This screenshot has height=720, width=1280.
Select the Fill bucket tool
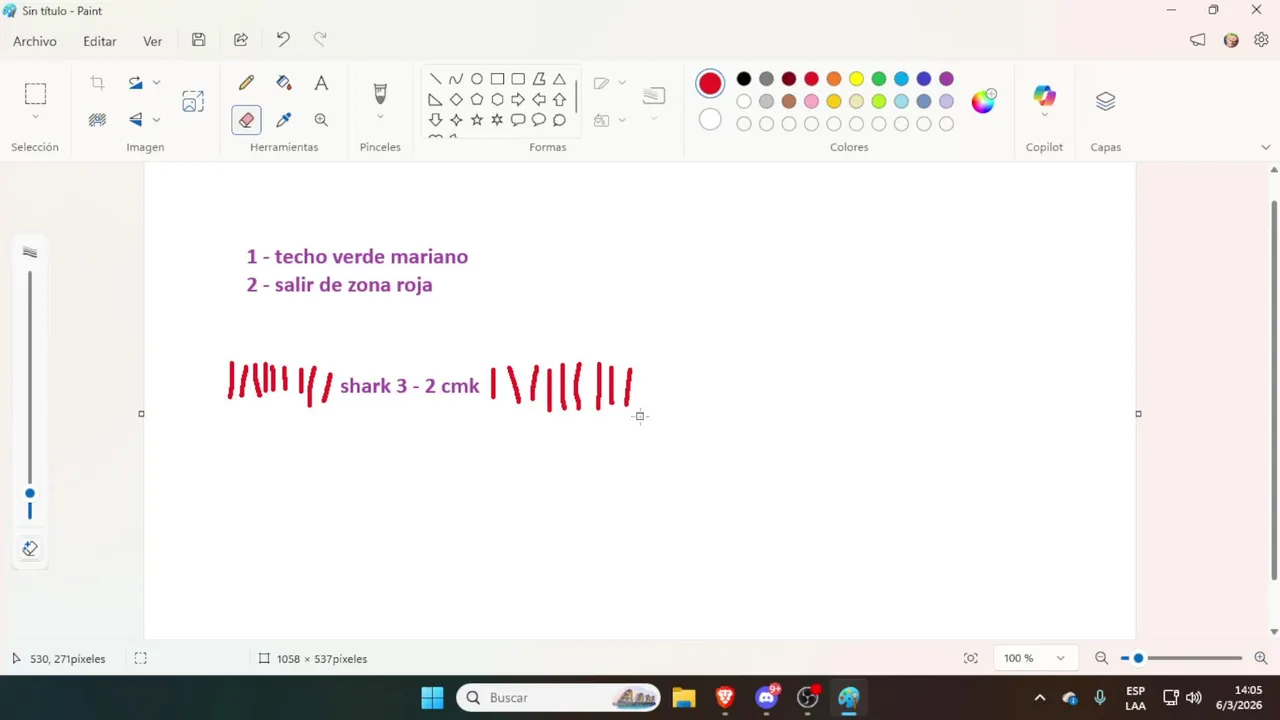[284, 83]
